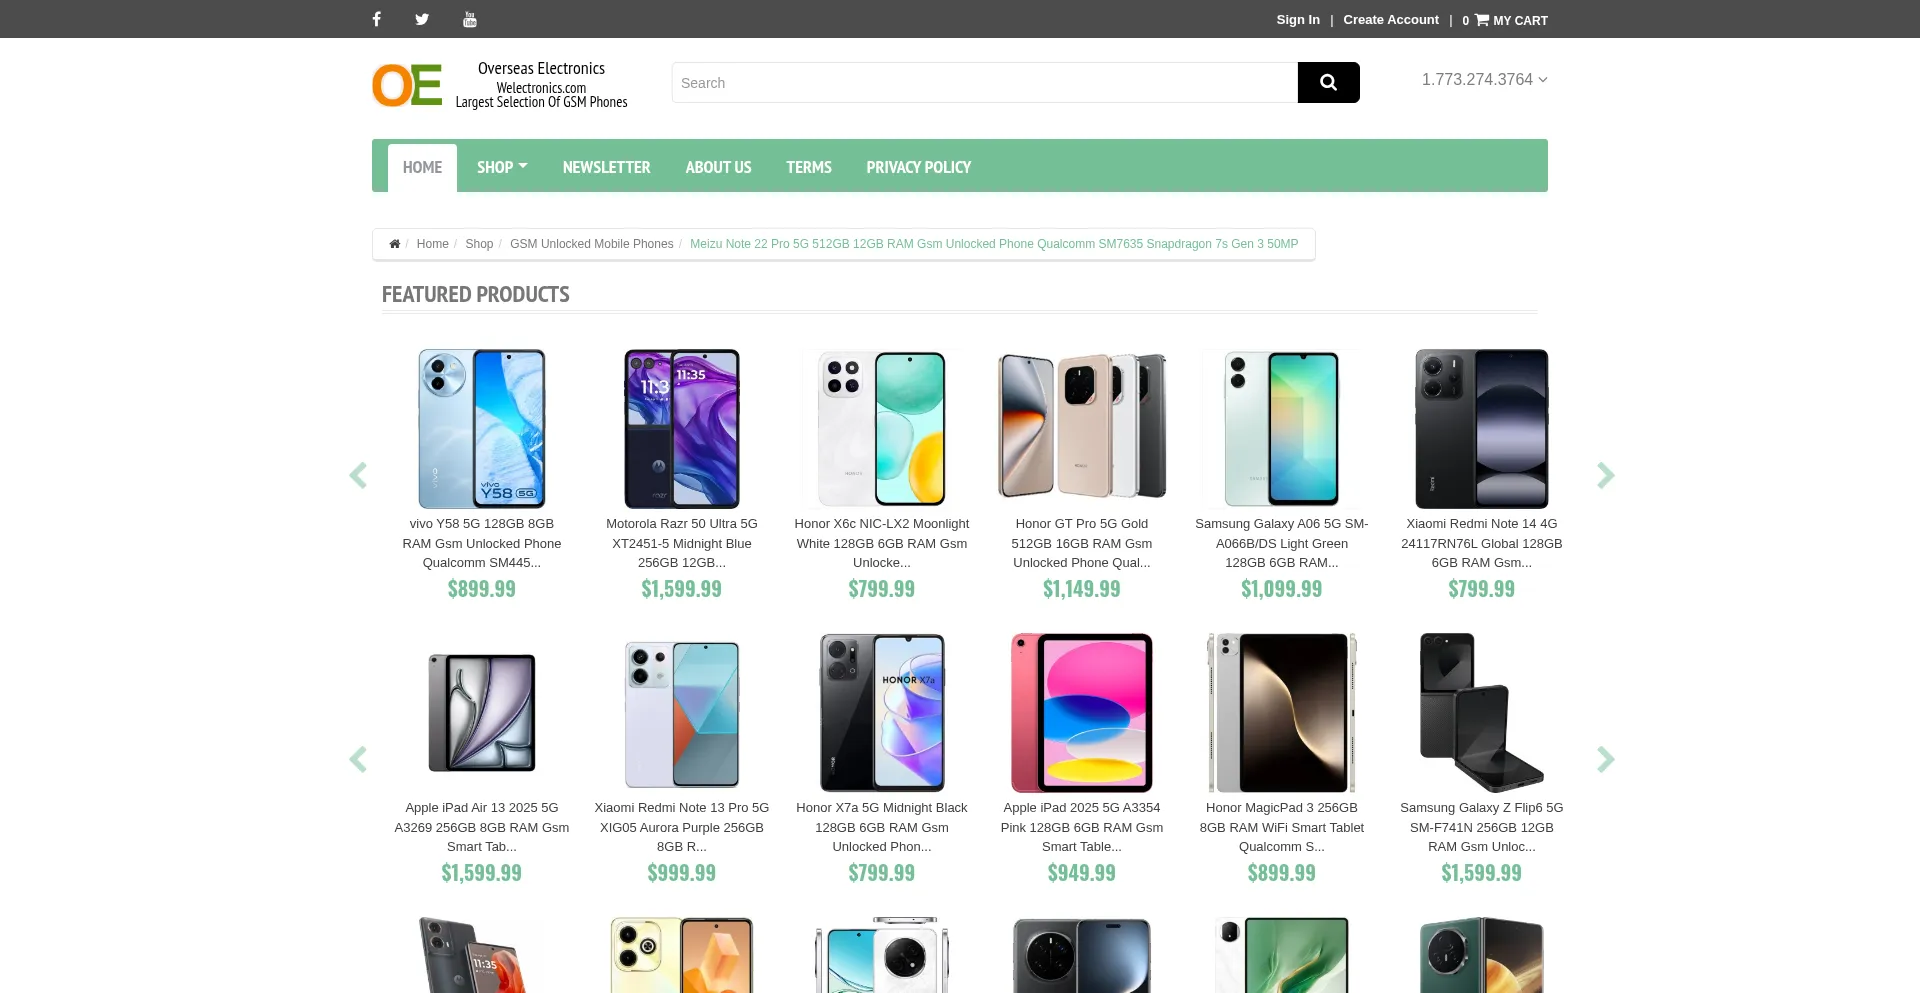Show previous items in second featured row
Screen dimensions: 1920x993
point(358,759)
